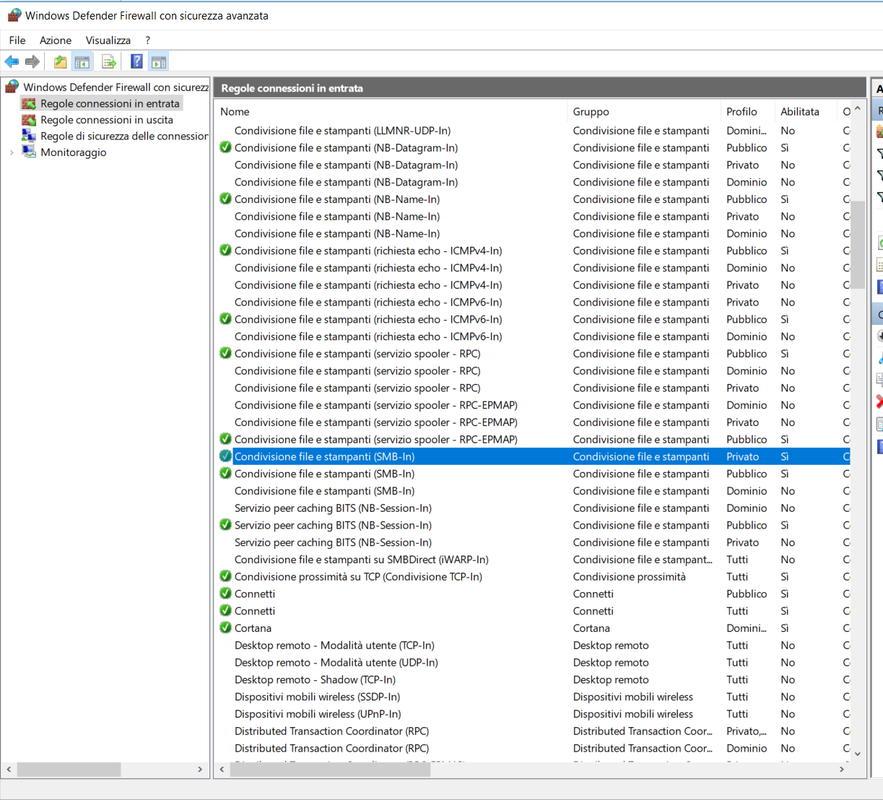Click the icon next to Regole connessioni in uscita
883x800 pixels.
coord(29,120)
